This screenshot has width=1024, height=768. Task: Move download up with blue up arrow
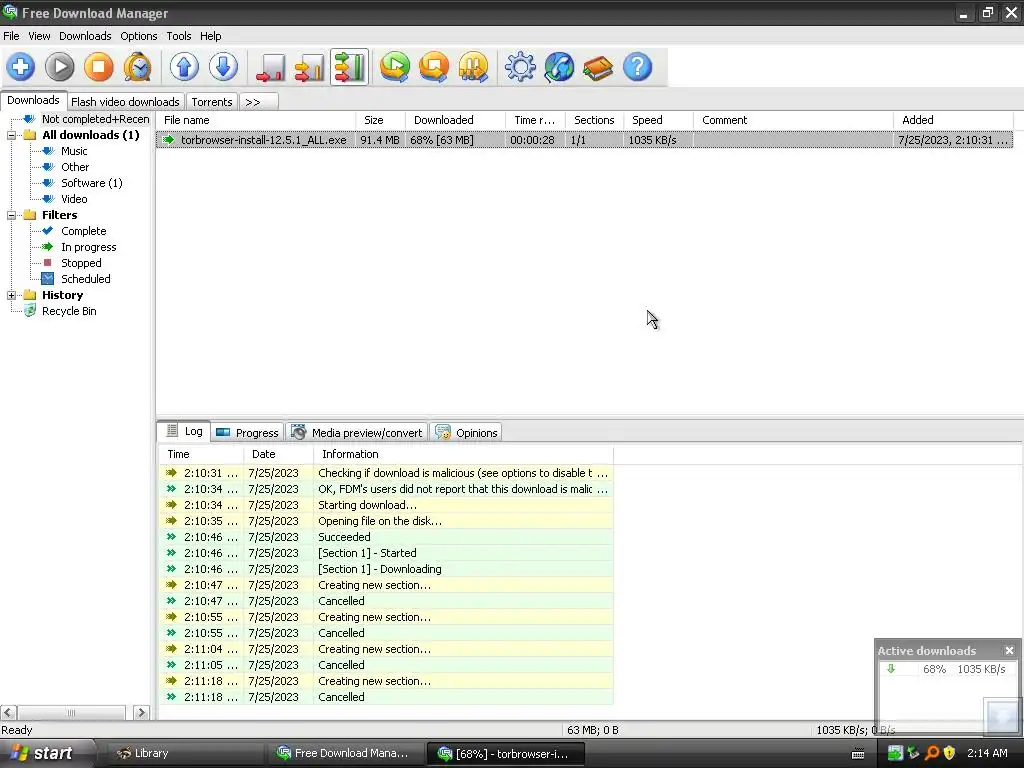pyautogui.click(x=184, y=67)
